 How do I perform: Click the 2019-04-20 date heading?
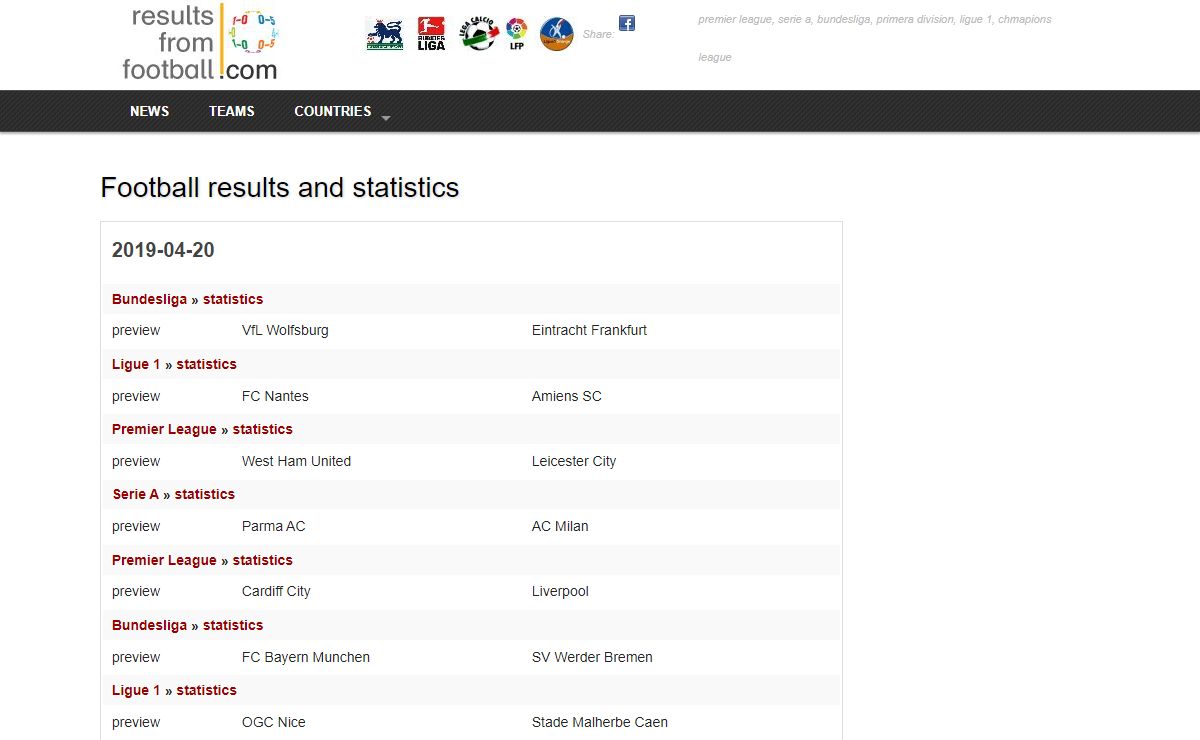(163, 250)
